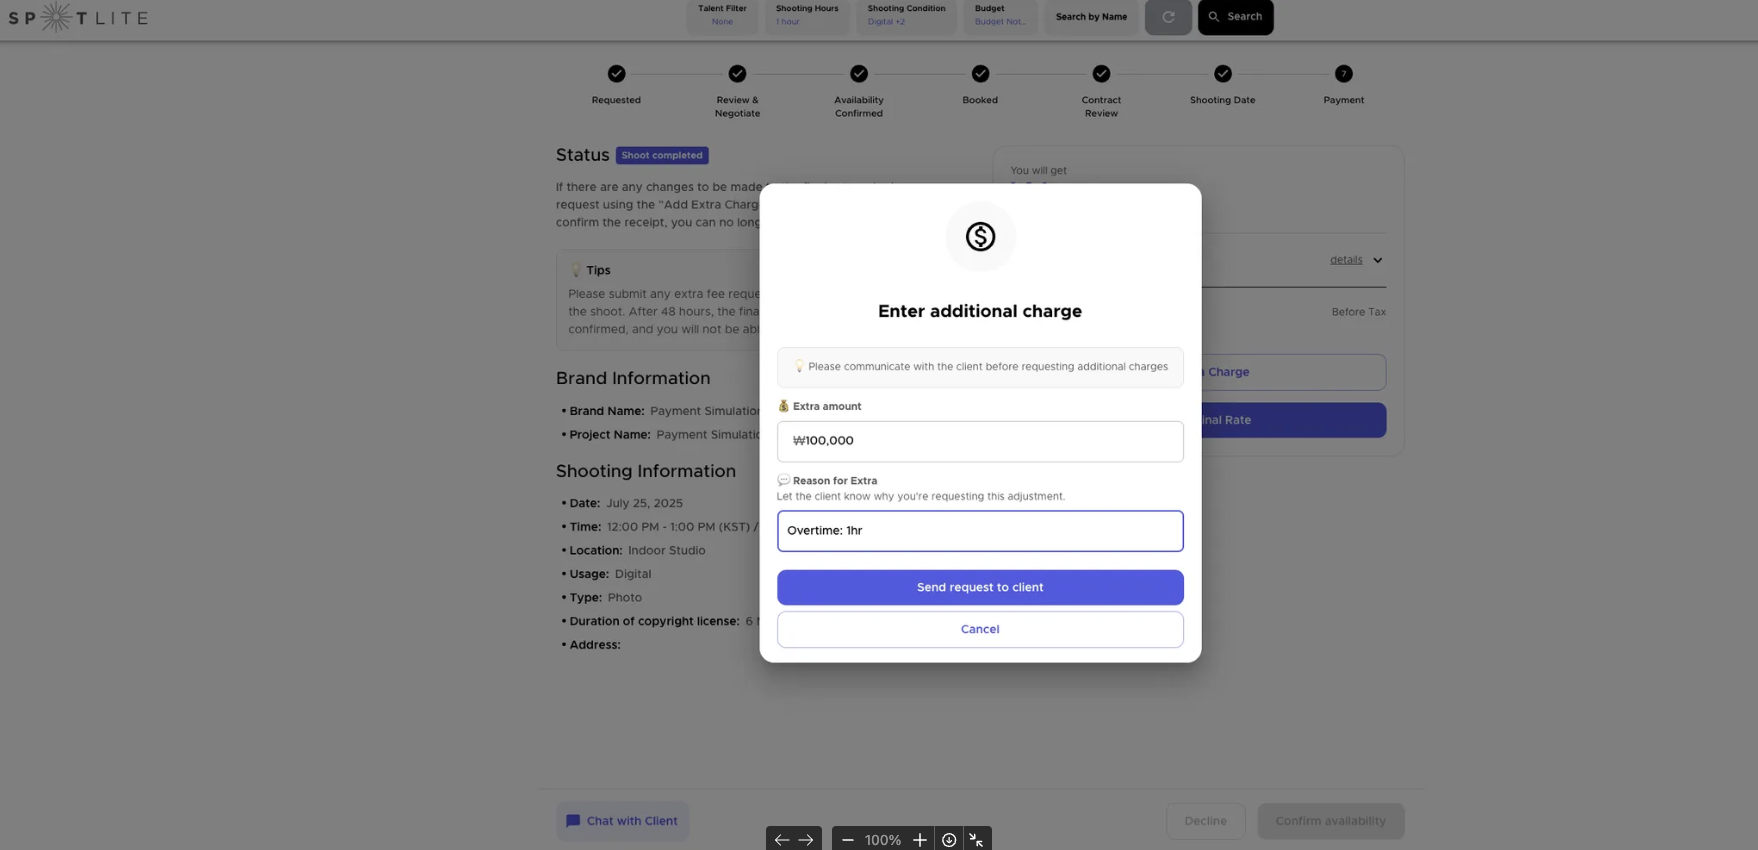Send request to client
This screenshot has height=850, width=1758.
(980, 588)
